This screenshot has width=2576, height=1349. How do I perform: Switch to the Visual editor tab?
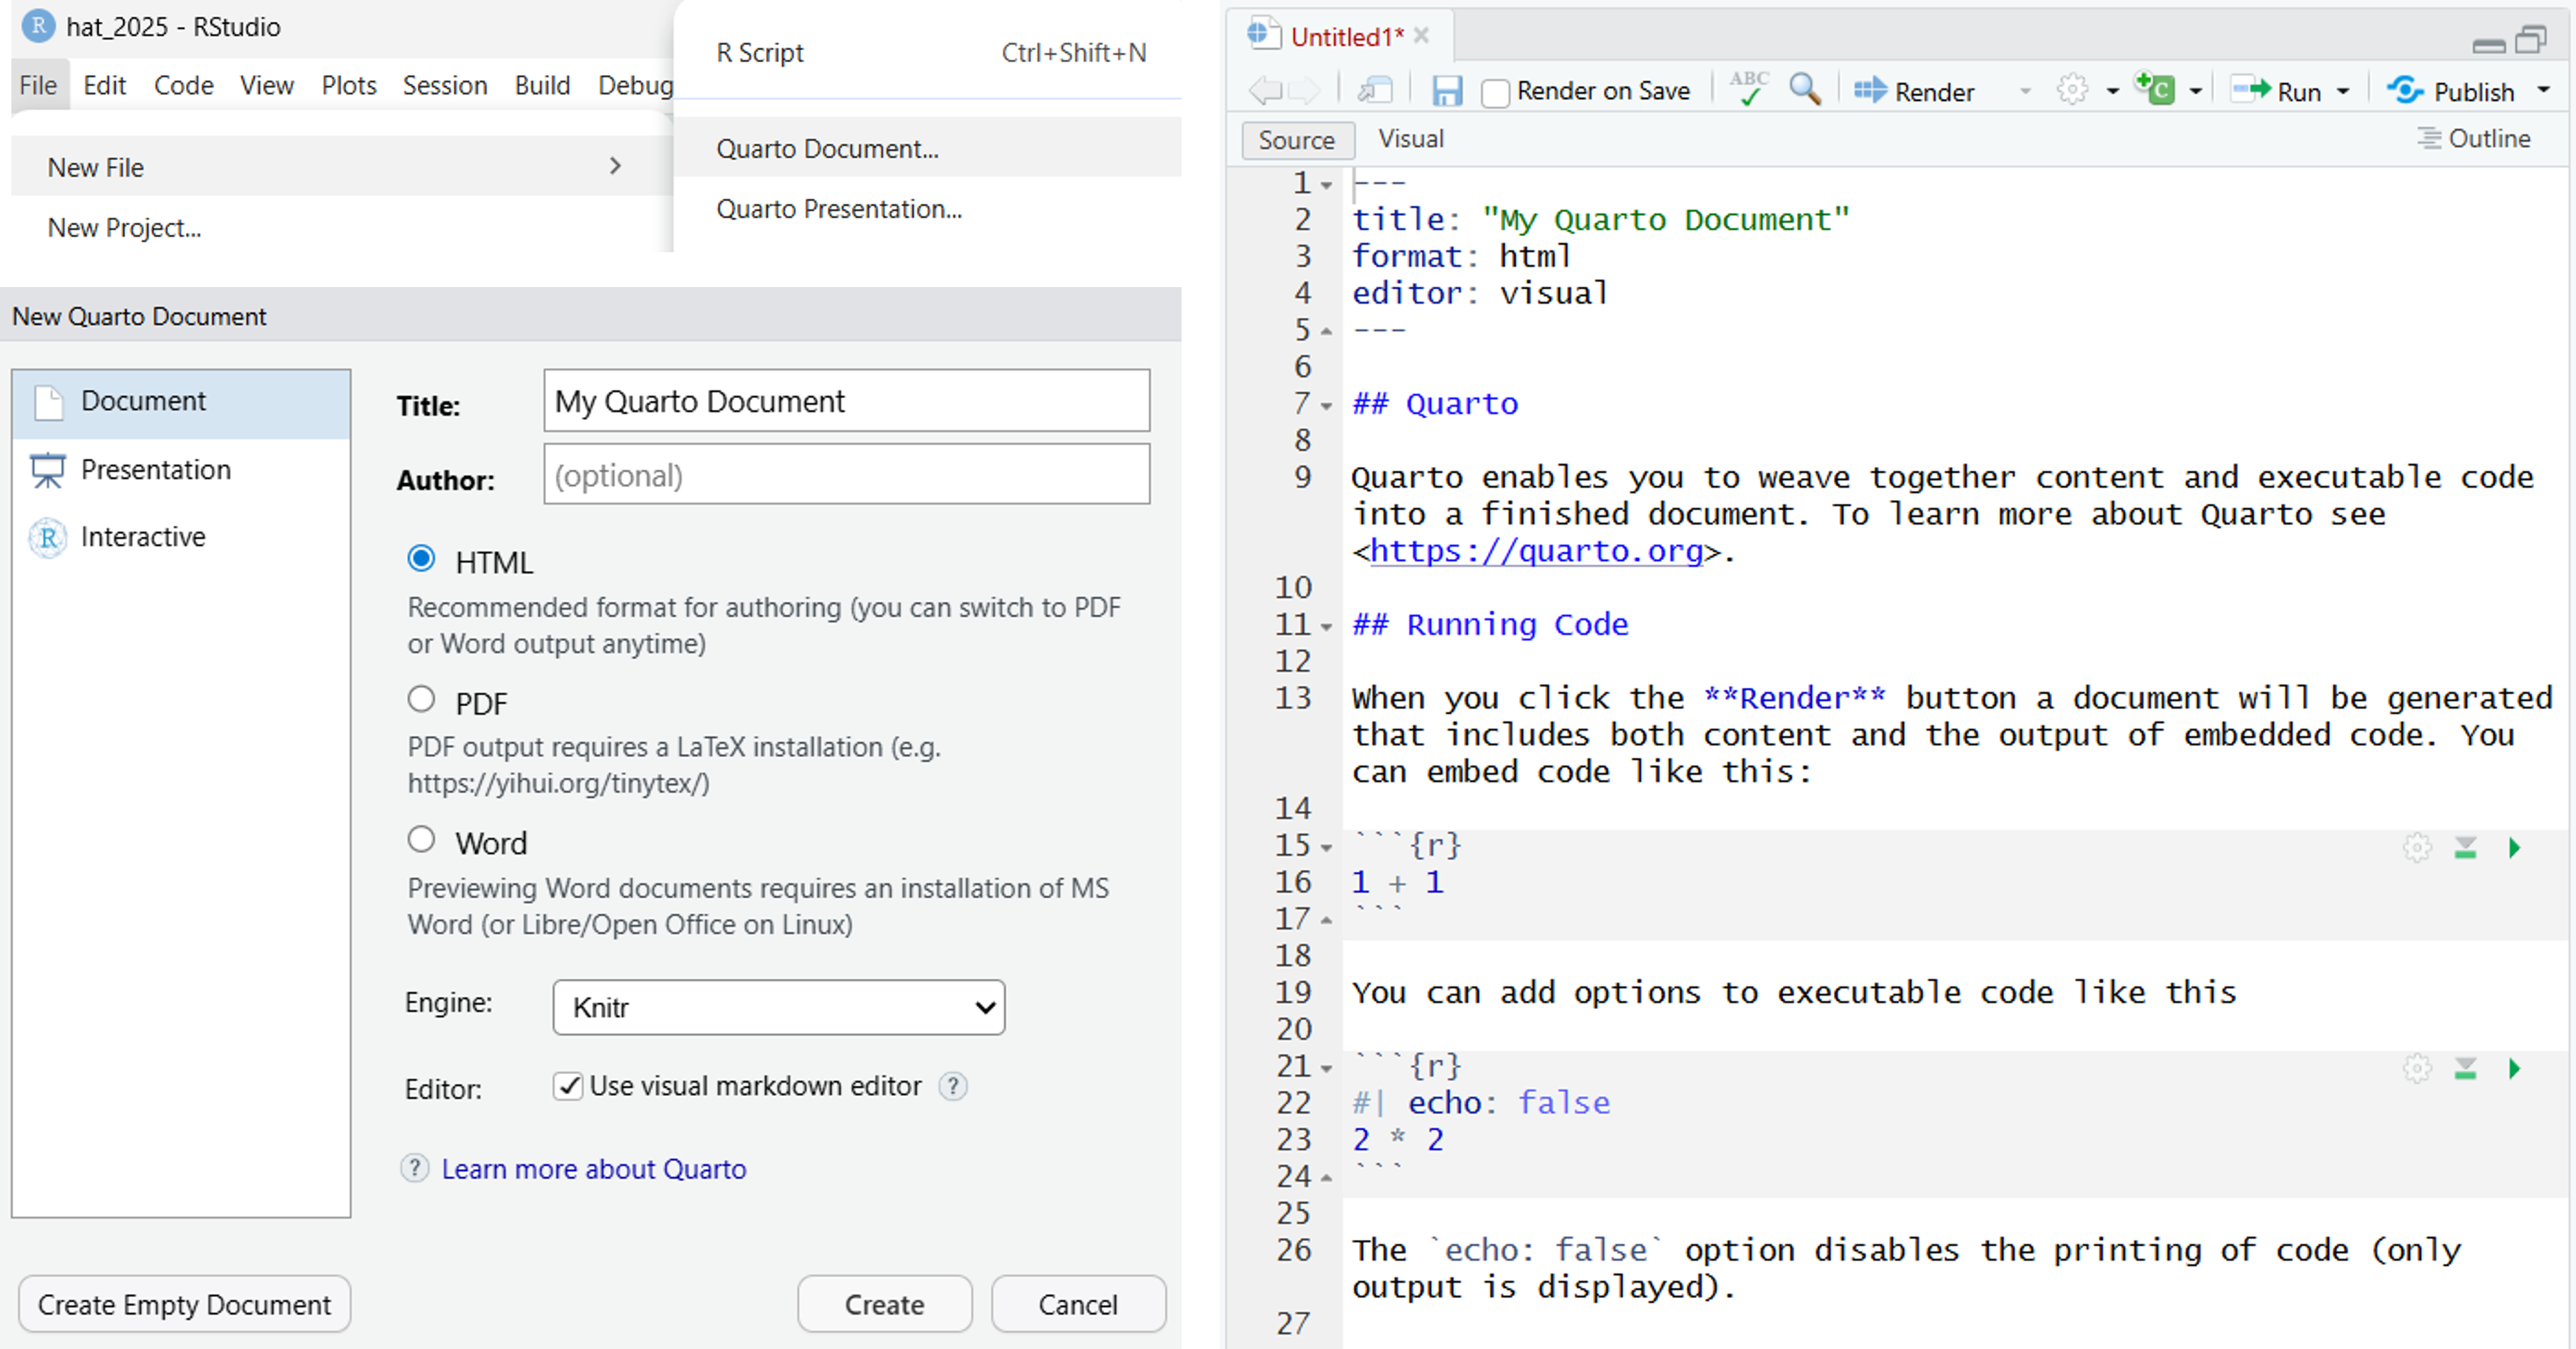click(1410, 139)
